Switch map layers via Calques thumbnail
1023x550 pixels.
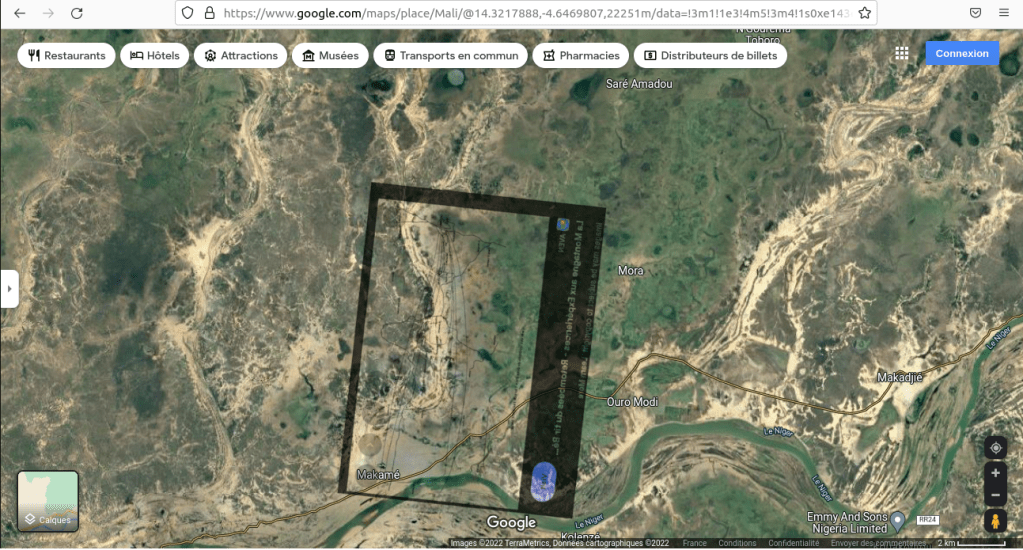coord(48,501)
